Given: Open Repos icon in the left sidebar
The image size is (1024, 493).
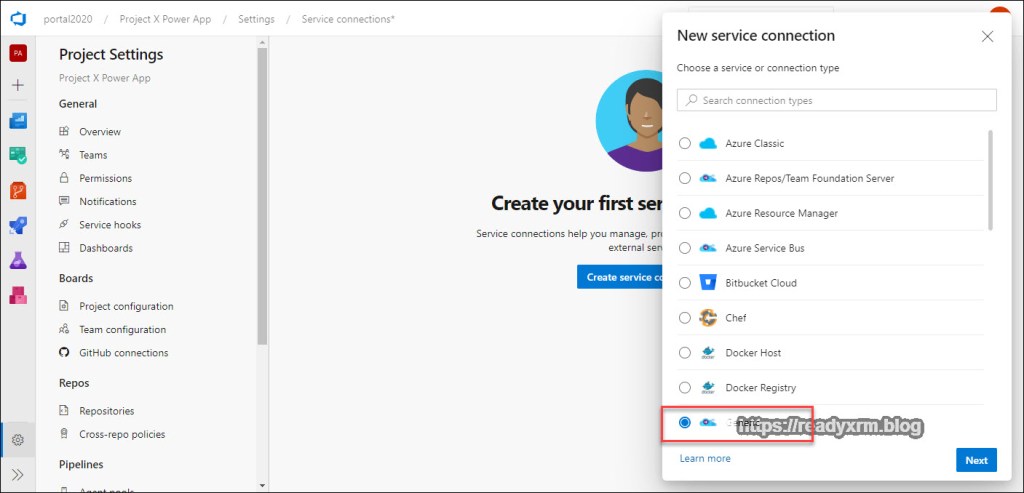Looking at the screenshot, I should 18,190.
